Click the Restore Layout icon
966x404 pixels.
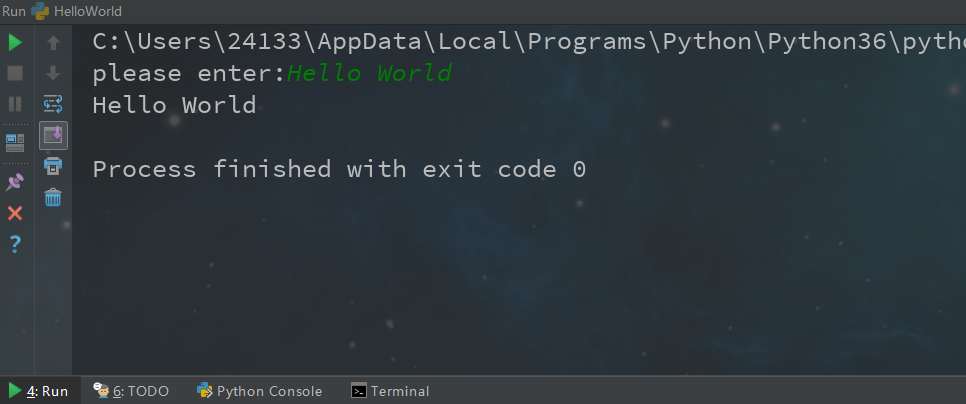[x=15, y=142]
